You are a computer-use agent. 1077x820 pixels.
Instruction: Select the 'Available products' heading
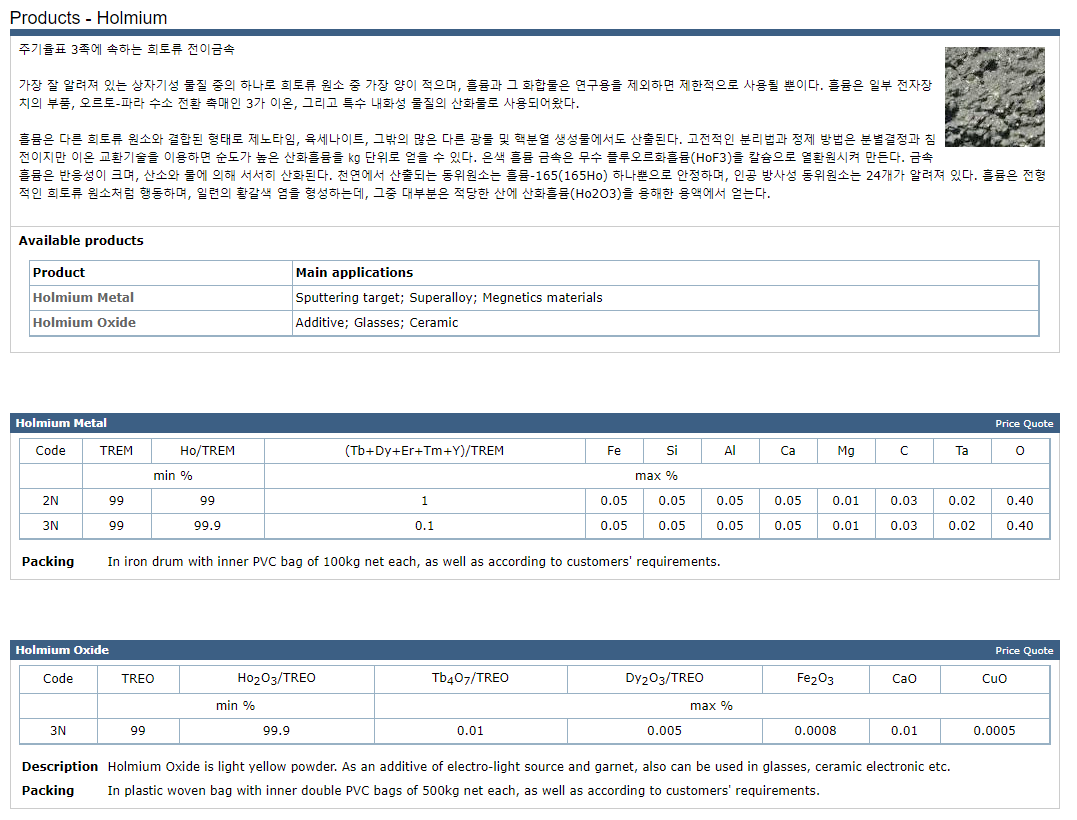pos(81,240)
